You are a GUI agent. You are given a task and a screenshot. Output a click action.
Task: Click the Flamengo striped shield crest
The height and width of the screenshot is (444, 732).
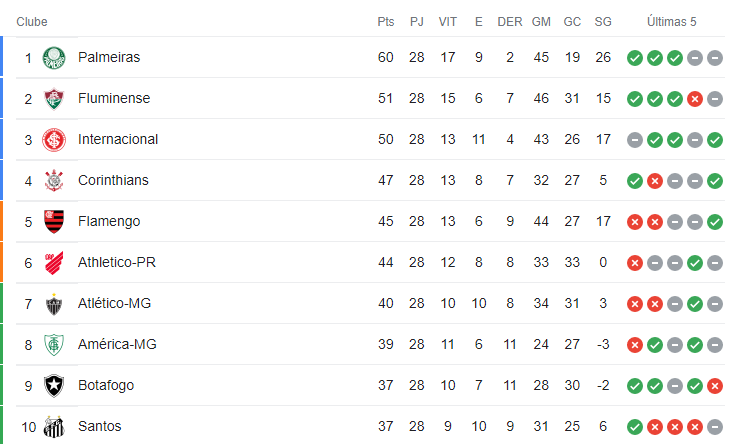[54, 222]
